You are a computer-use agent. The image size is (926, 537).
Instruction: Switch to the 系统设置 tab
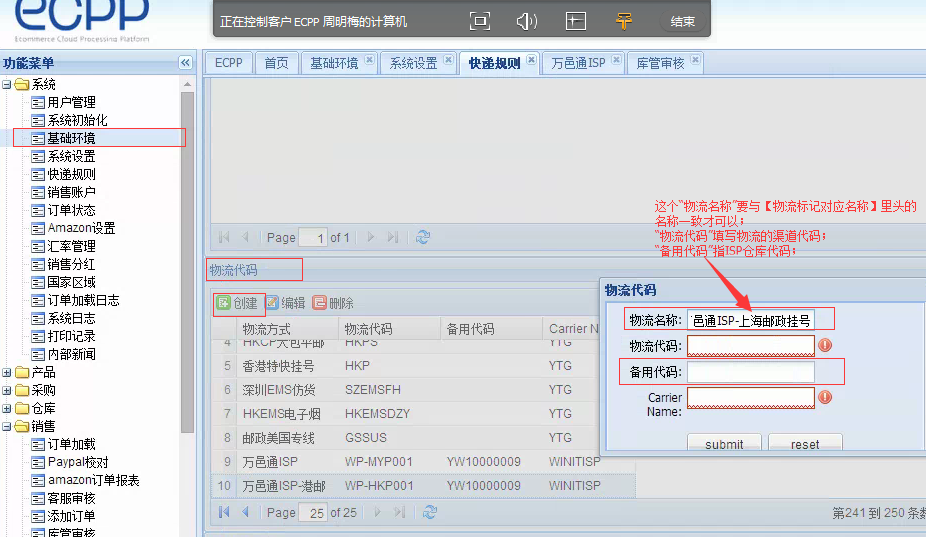coord(413,63)
